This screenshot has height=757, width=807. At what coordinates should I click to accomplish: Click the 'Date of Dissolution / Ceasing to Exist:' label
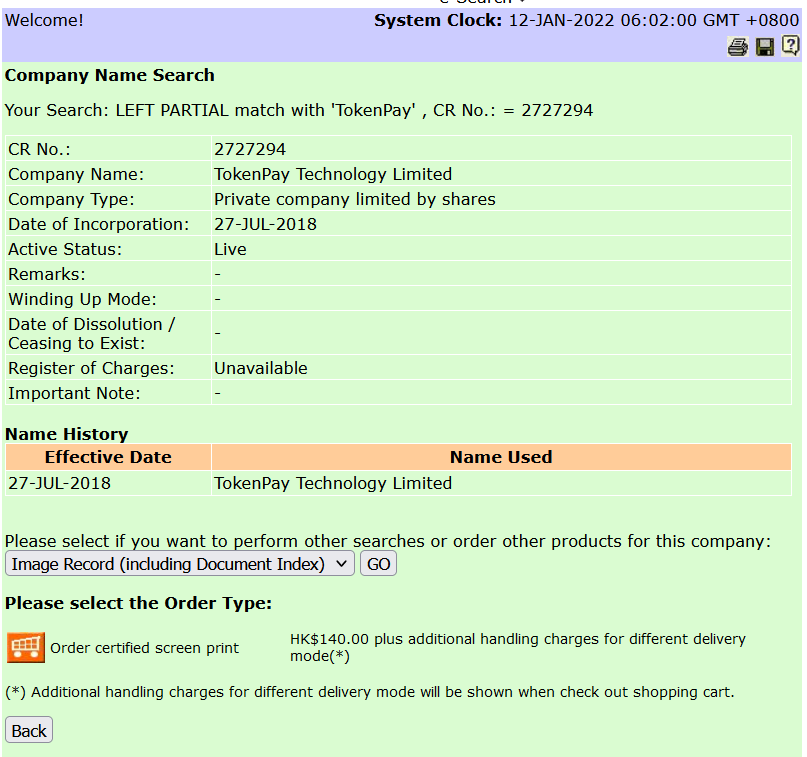pos(92,333)
